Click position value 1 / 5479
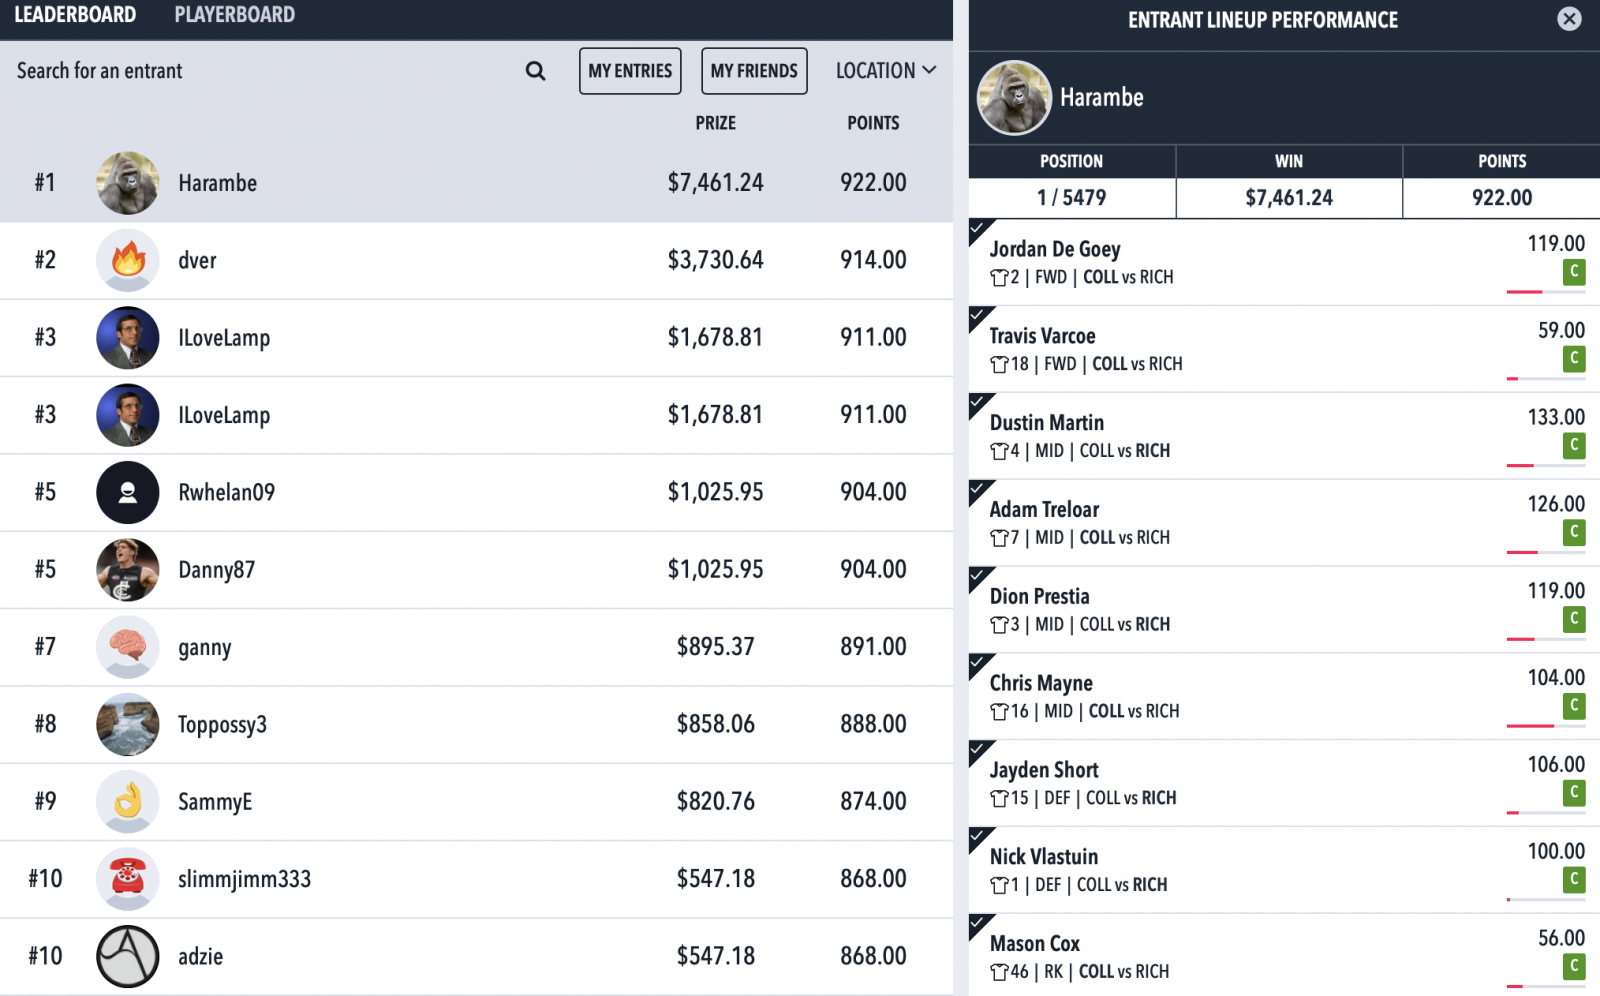1600x996 pixels. (x=1071, y=198)
